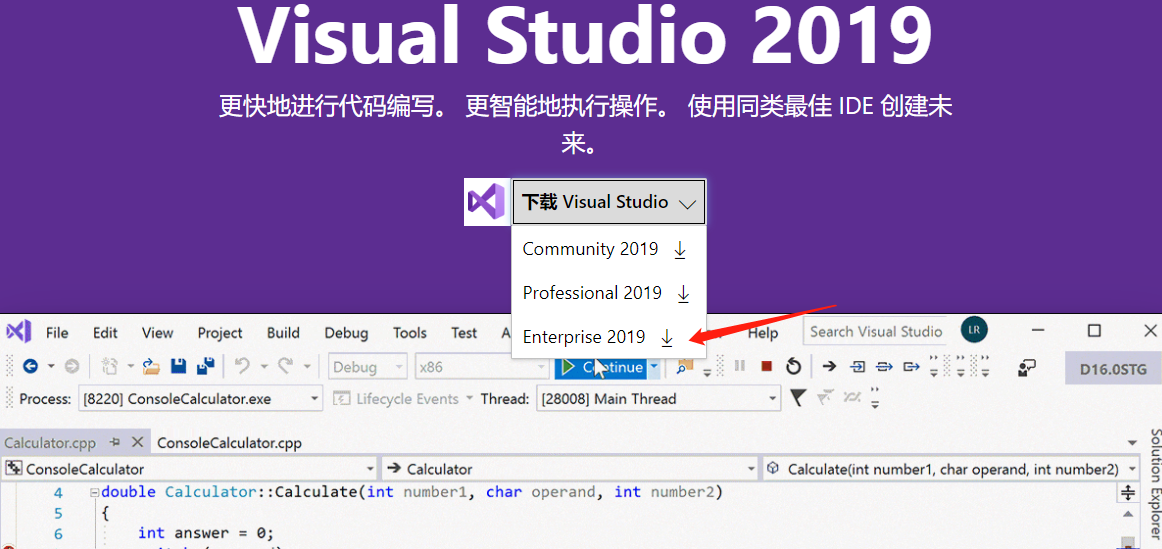Open the Lifecycle Events dropdown
The image size is (1162, 549).
[x=402, y=399]
